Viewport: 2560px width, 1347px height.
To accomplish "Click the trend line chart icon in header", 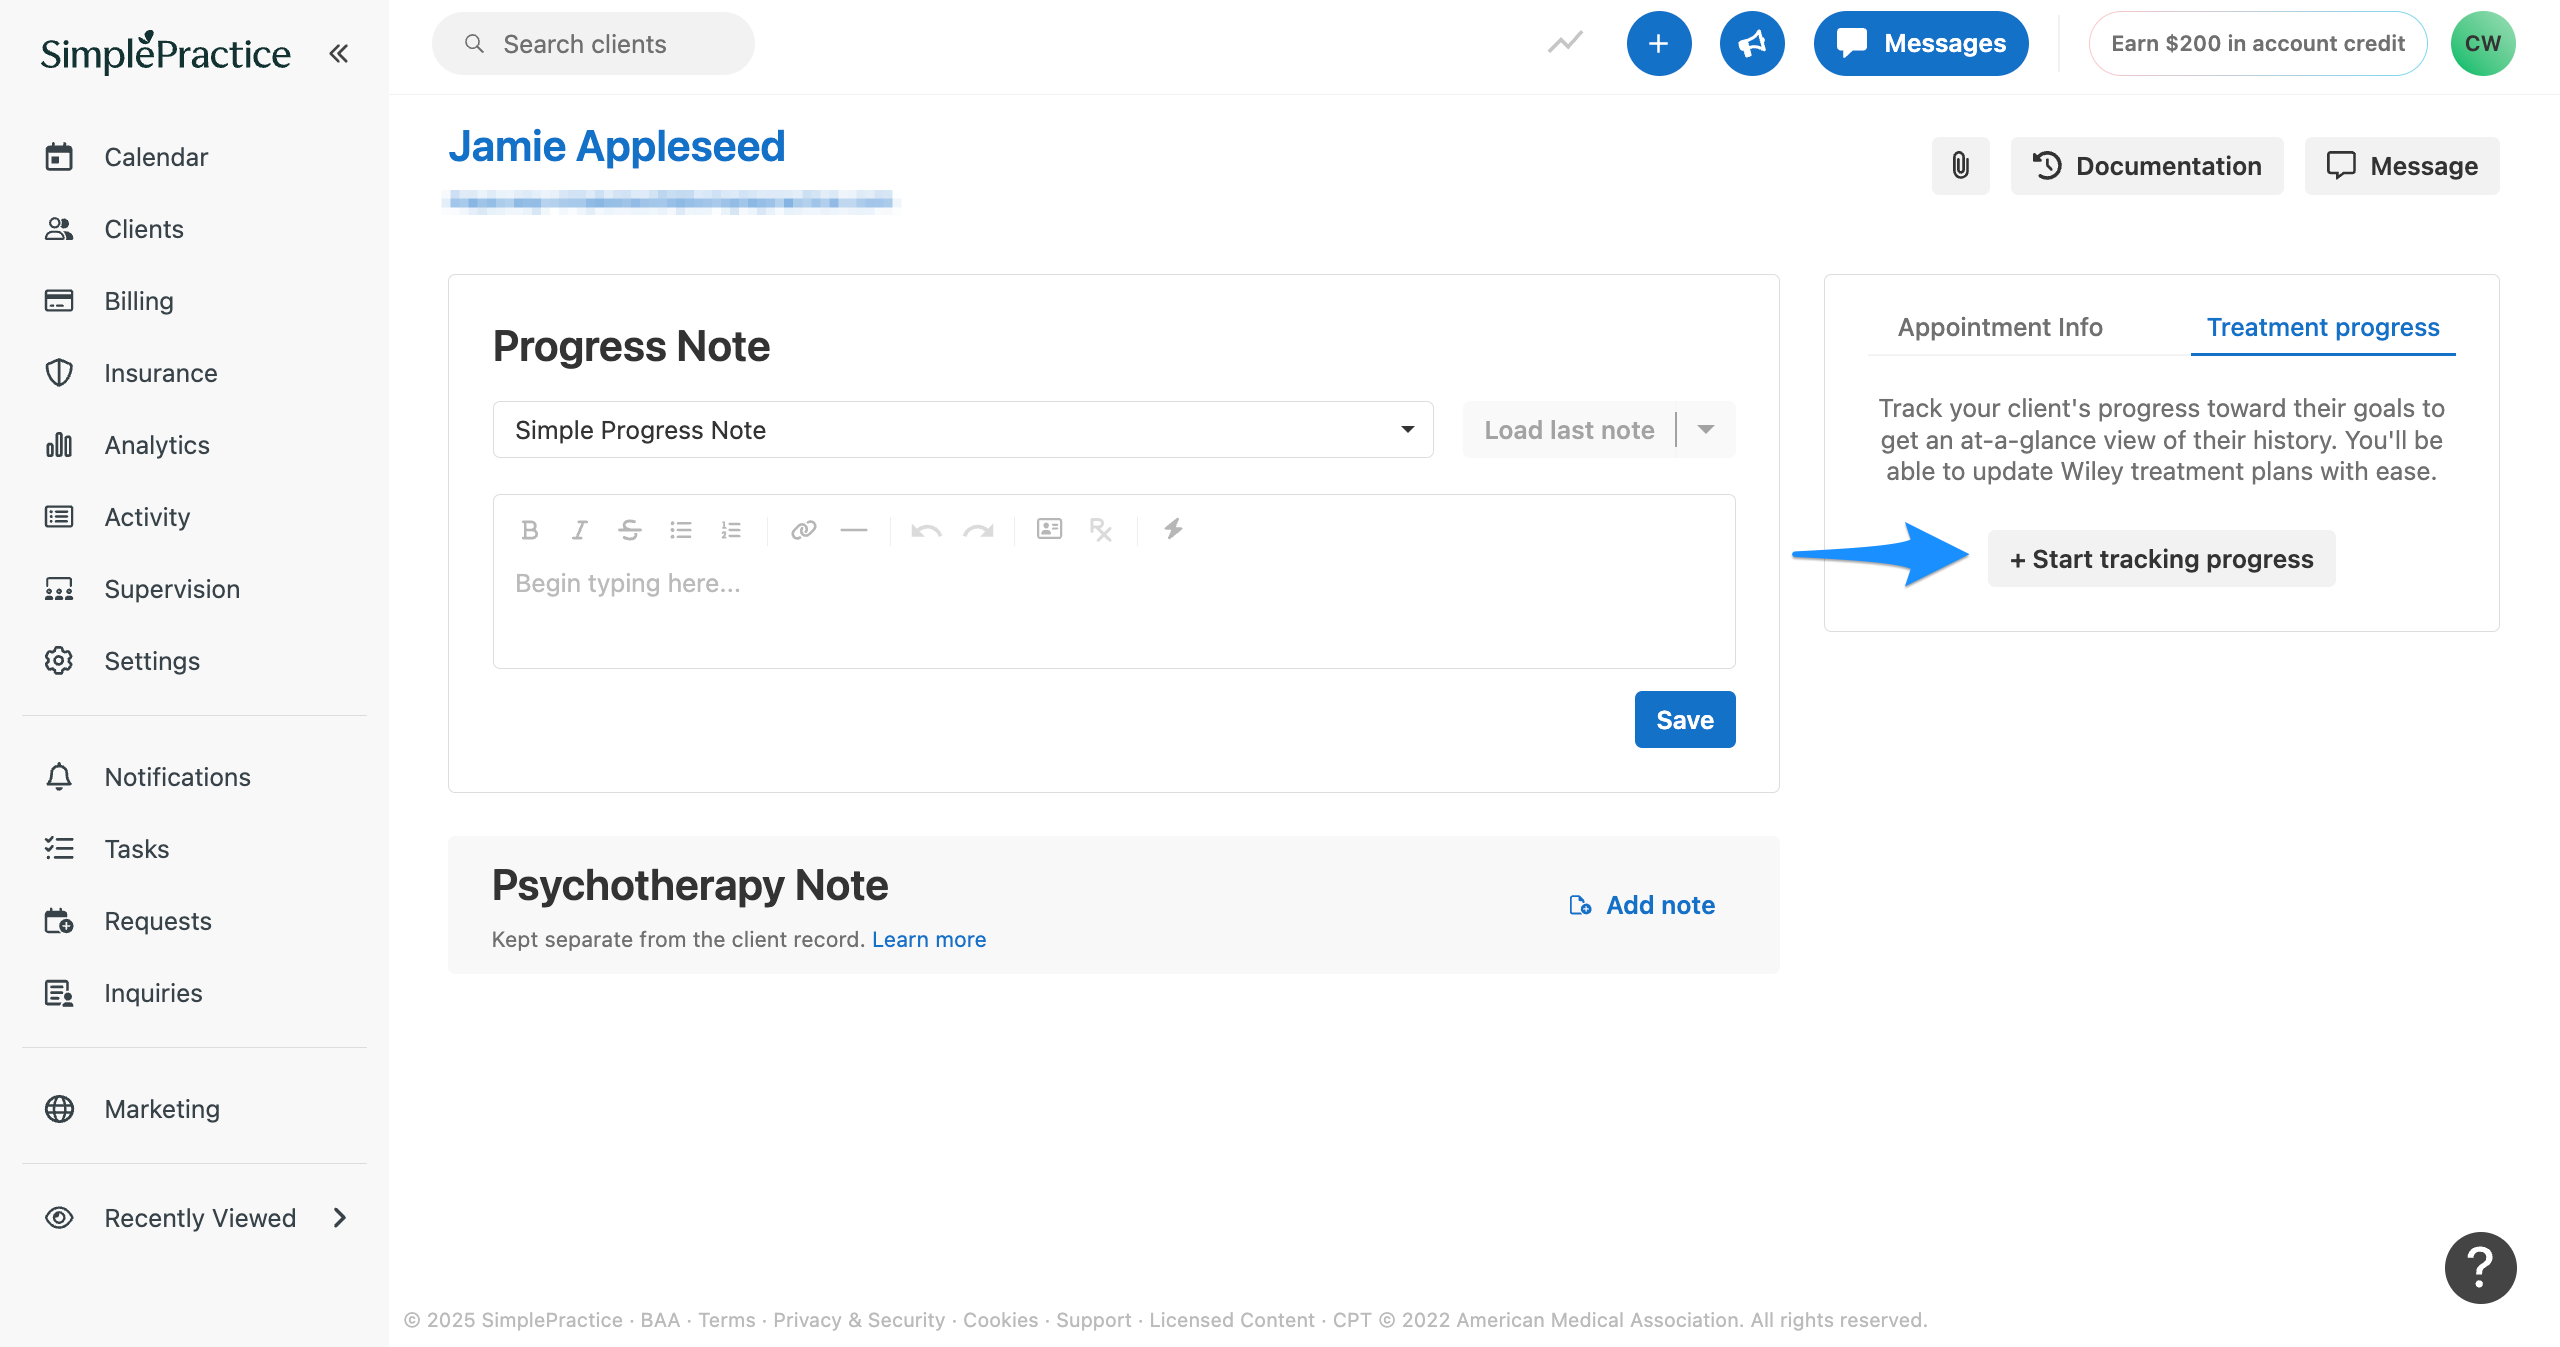I will pos(1565,43).
